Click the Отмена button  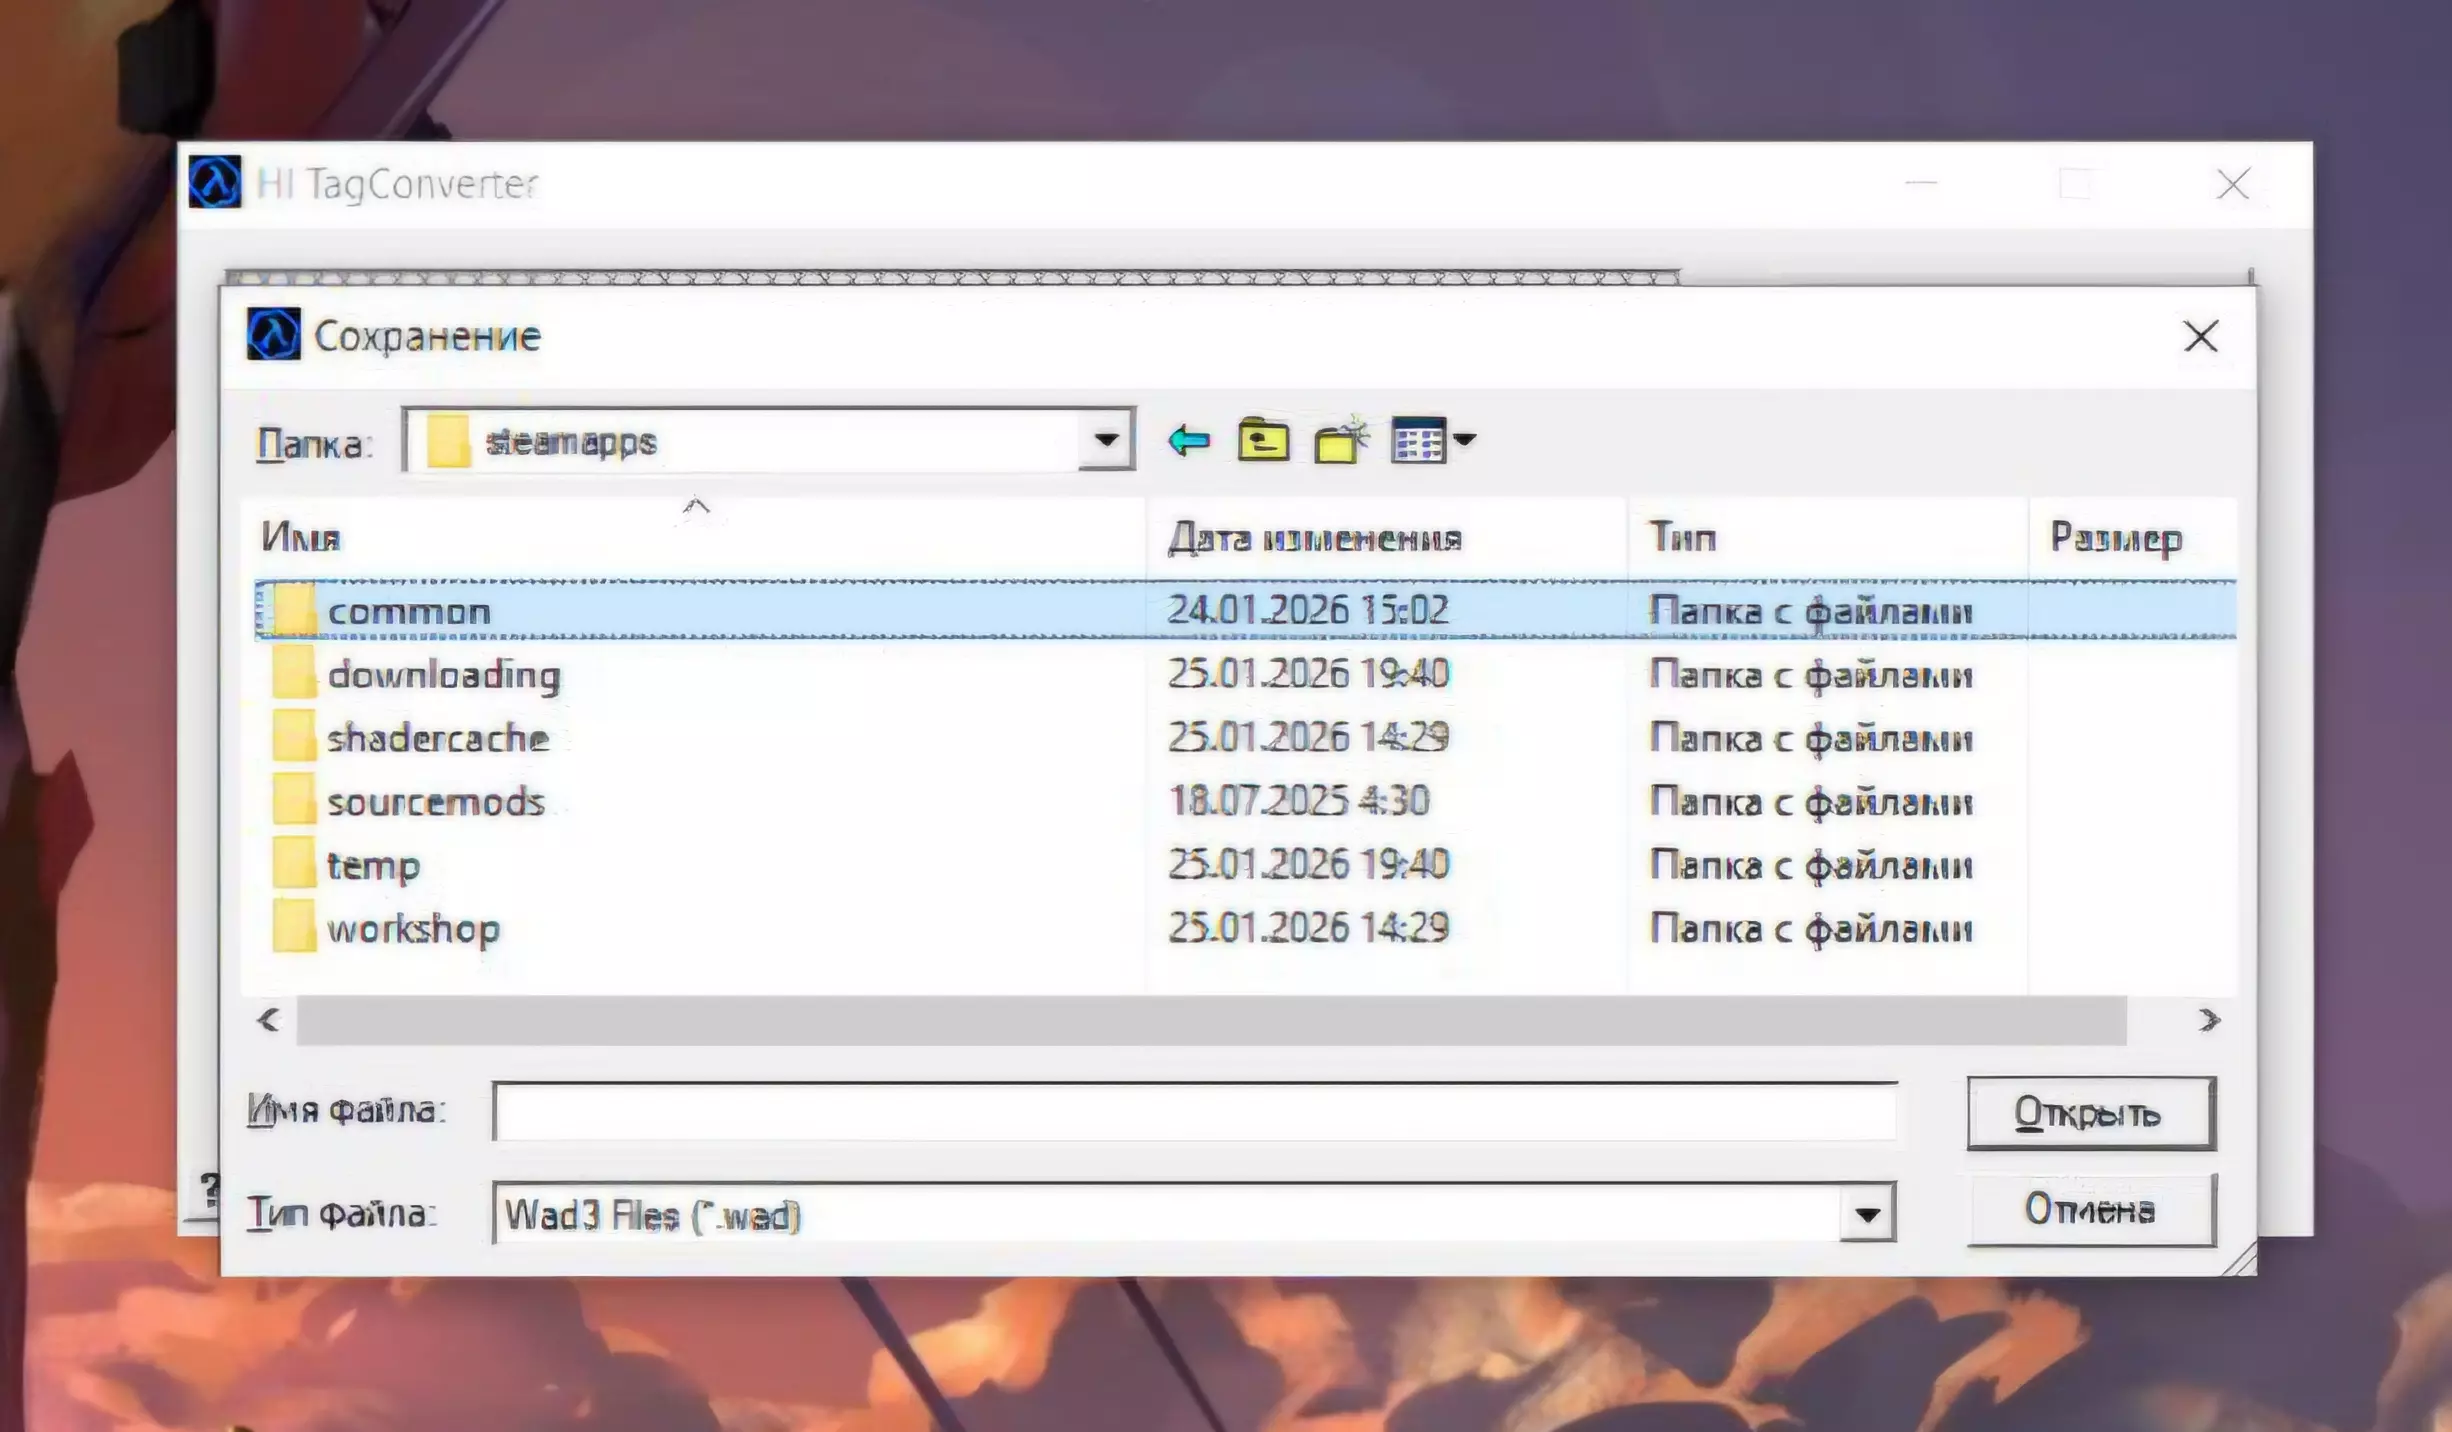2090,1210
